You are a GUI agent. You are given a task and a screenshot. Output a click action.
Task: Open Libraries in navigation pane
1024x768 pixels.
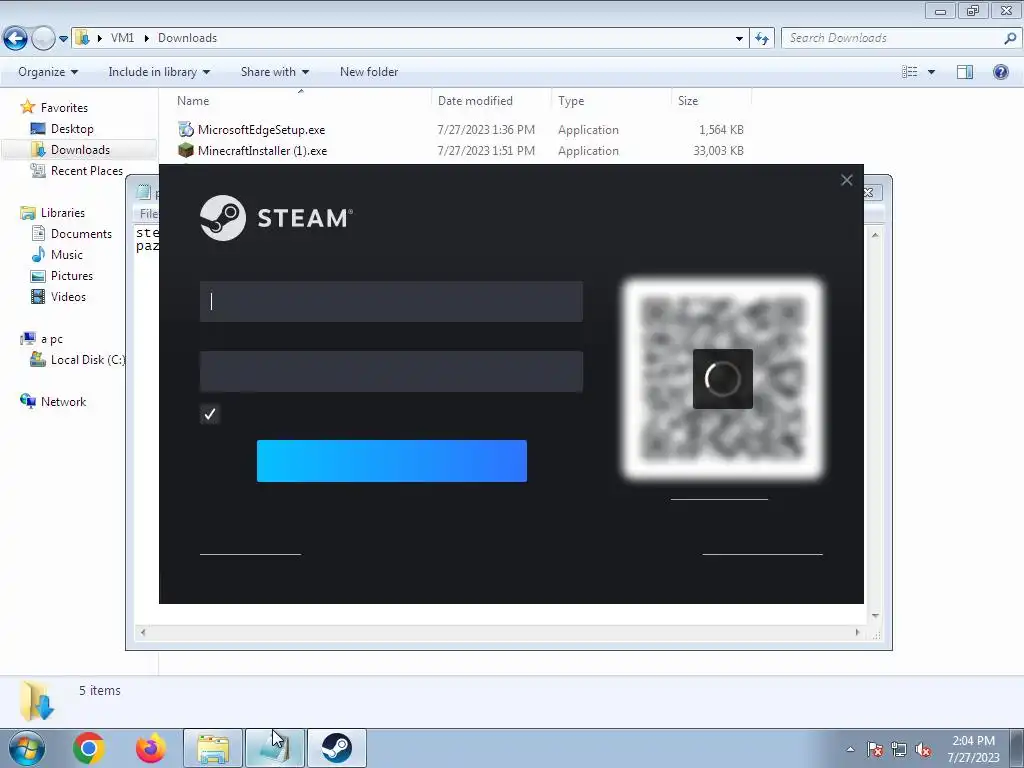click(x=63, y=213)
